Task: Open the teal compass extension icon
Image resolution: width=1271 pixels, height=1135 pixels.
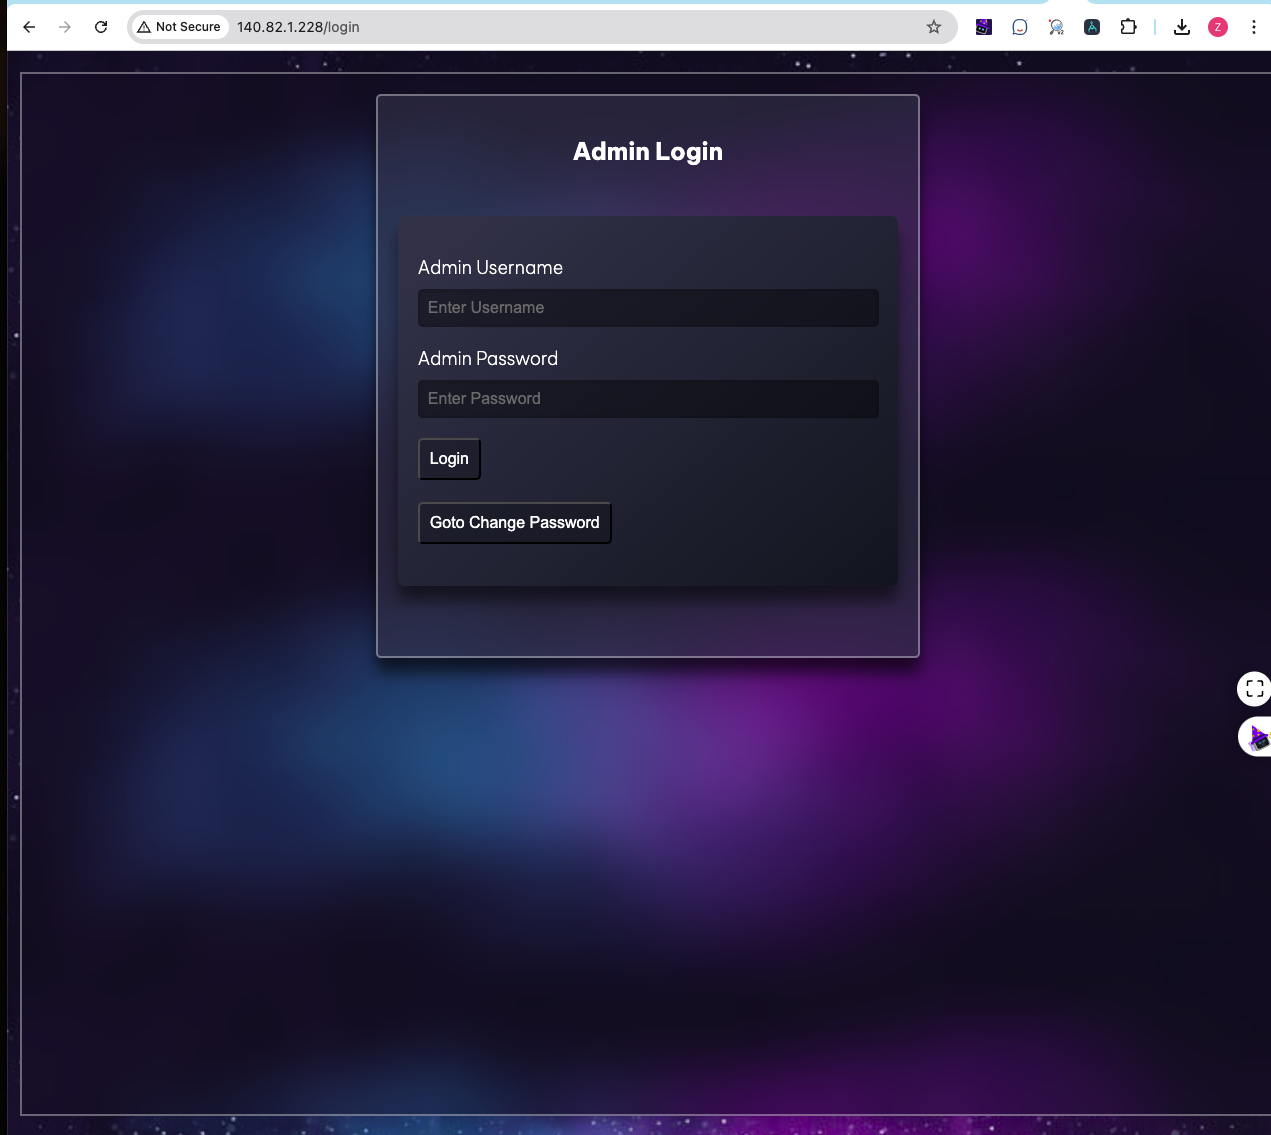Action: 1091,27
